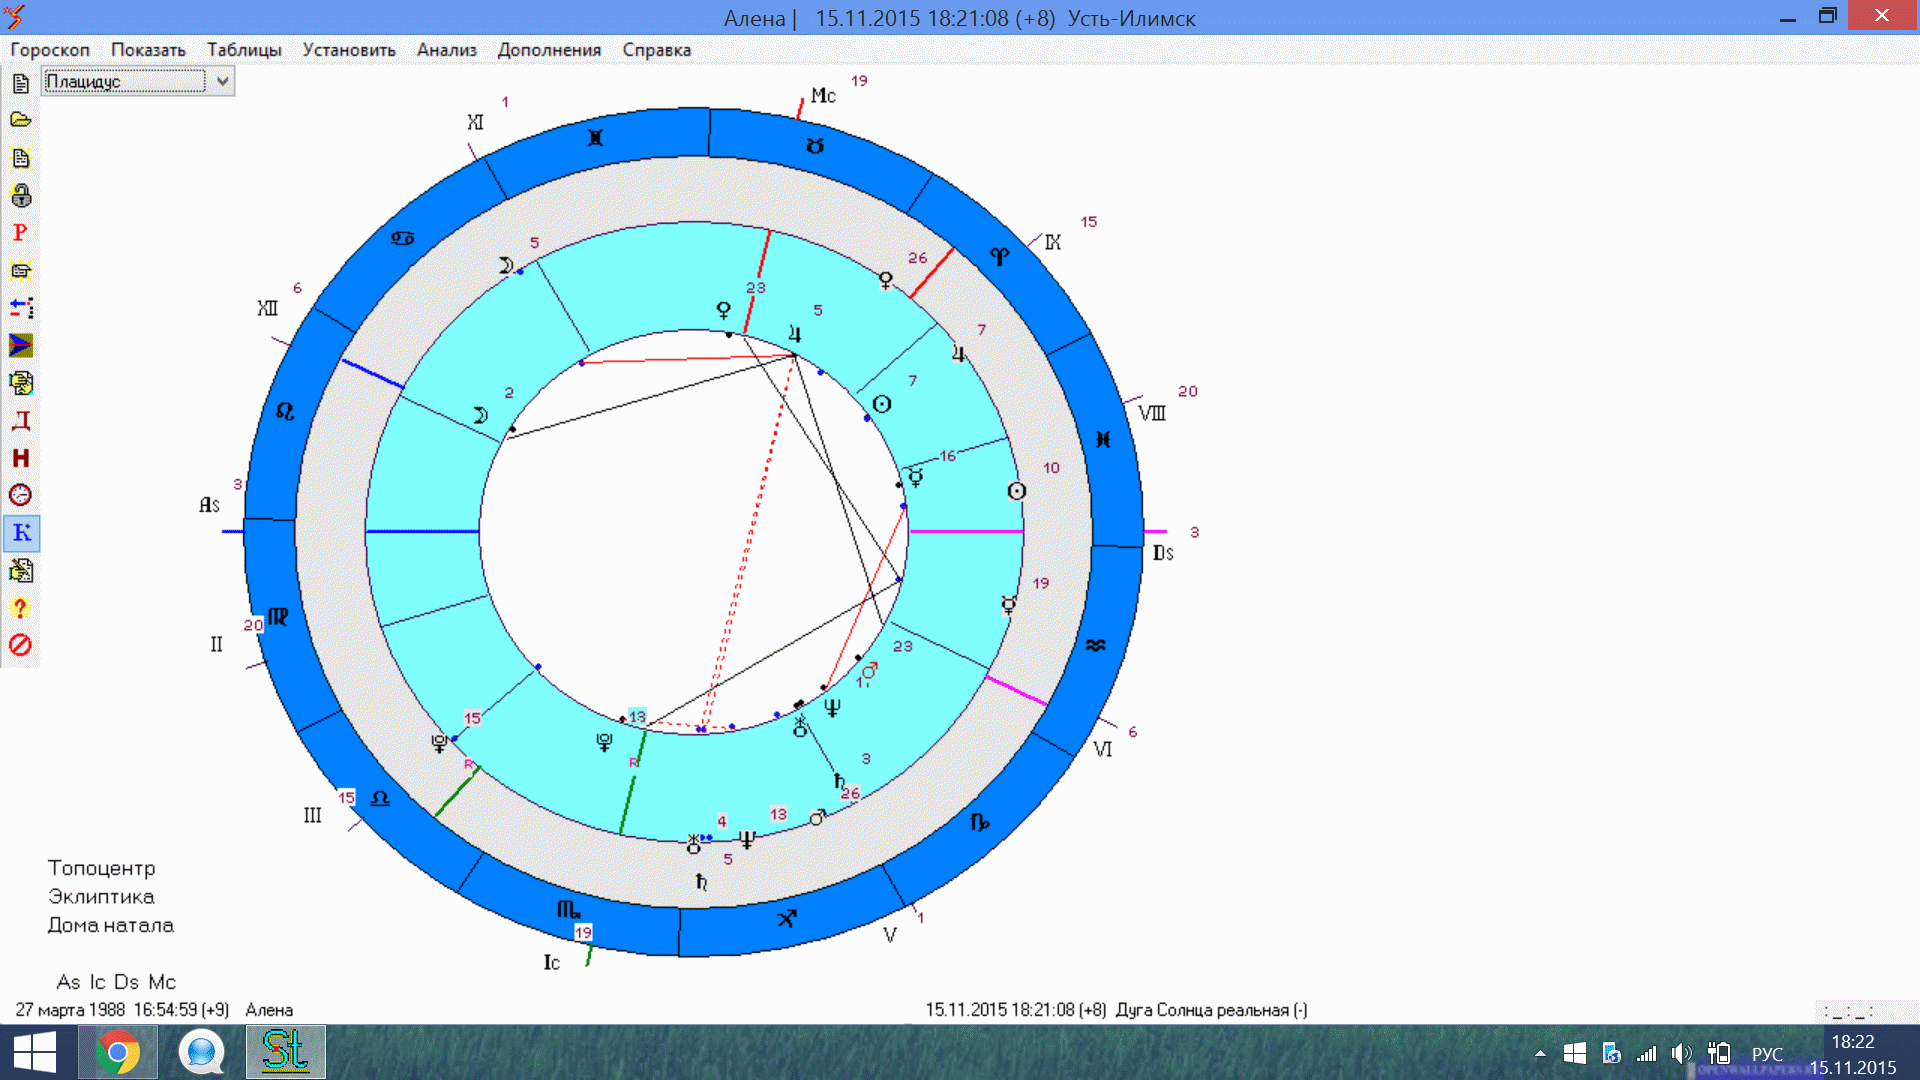The image size is (1920, 1080).
Task: Click the red prohibition circle icon
Action: [20, 645]
